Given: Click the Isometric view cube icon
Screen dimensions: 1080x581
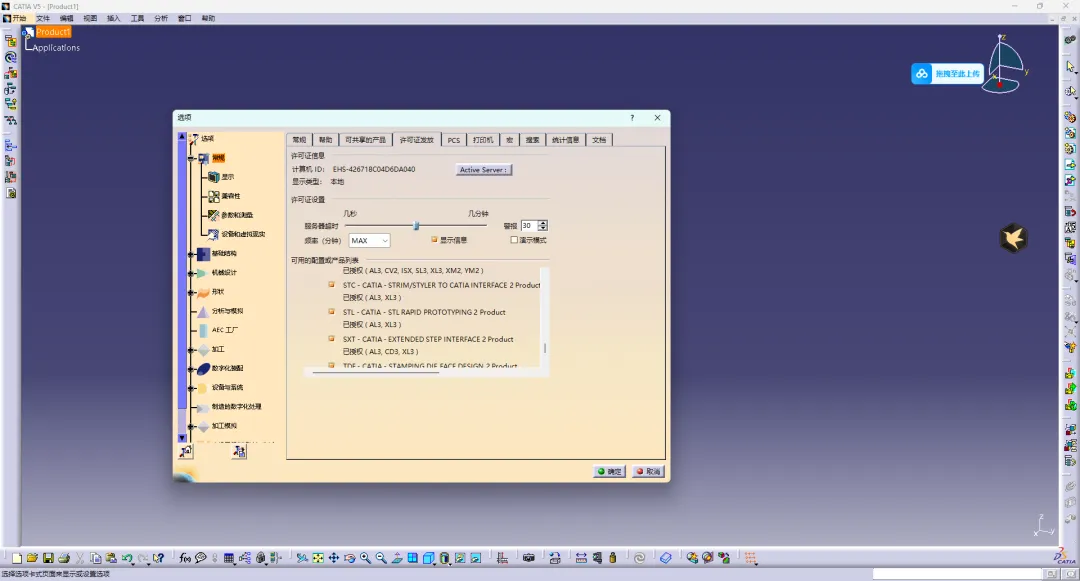Looking at the screenshot, I should coord(428,558).
